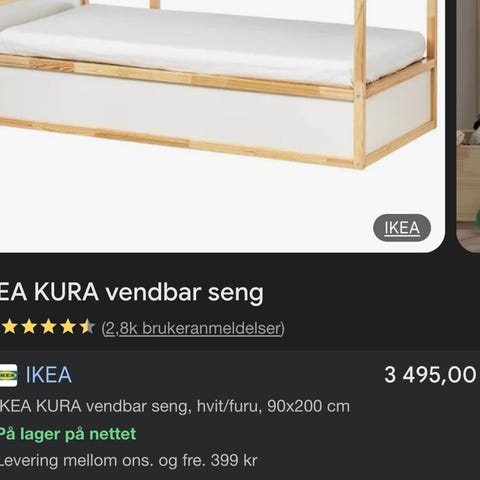Click the IKEA store logo icon
Screen dimensions: 480x480
[x=8, y=375]
